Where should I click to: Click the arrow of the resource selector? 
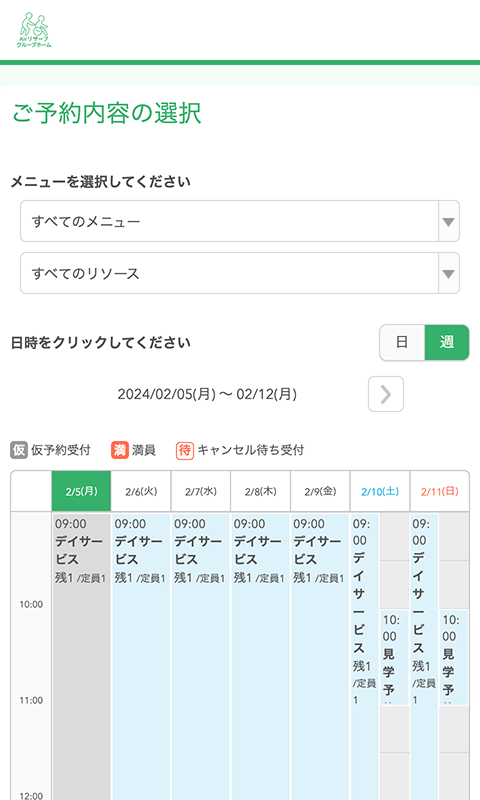point(449,273)
